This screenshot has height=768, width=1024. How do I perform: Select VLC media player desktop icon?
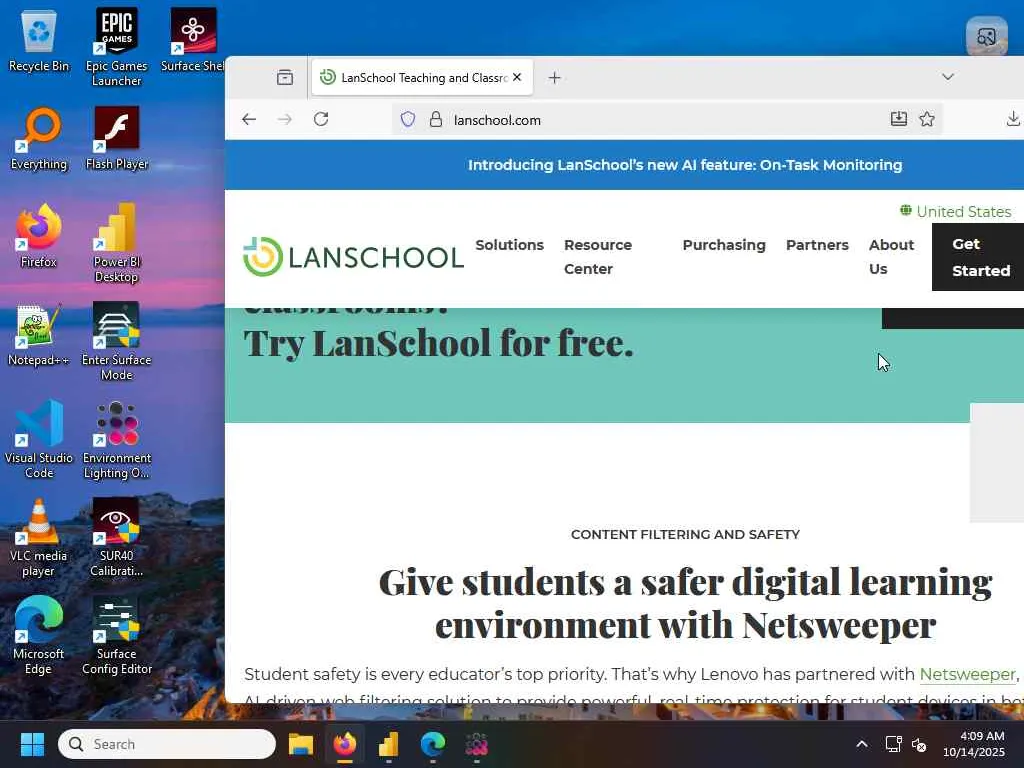(x=39, y=537)
